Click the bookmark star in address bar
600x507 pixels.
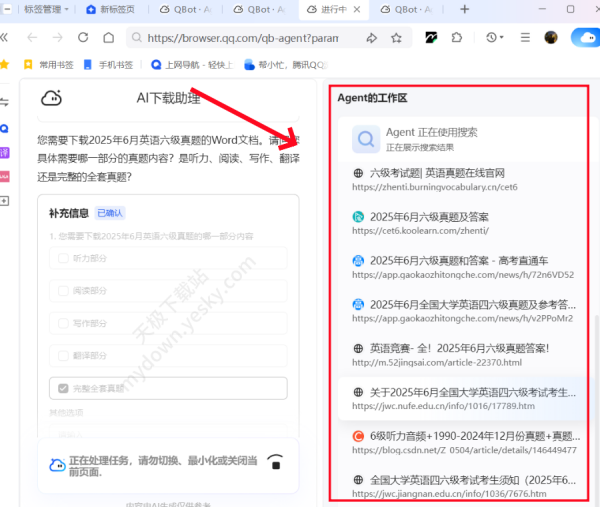click(x=396, y=38)
